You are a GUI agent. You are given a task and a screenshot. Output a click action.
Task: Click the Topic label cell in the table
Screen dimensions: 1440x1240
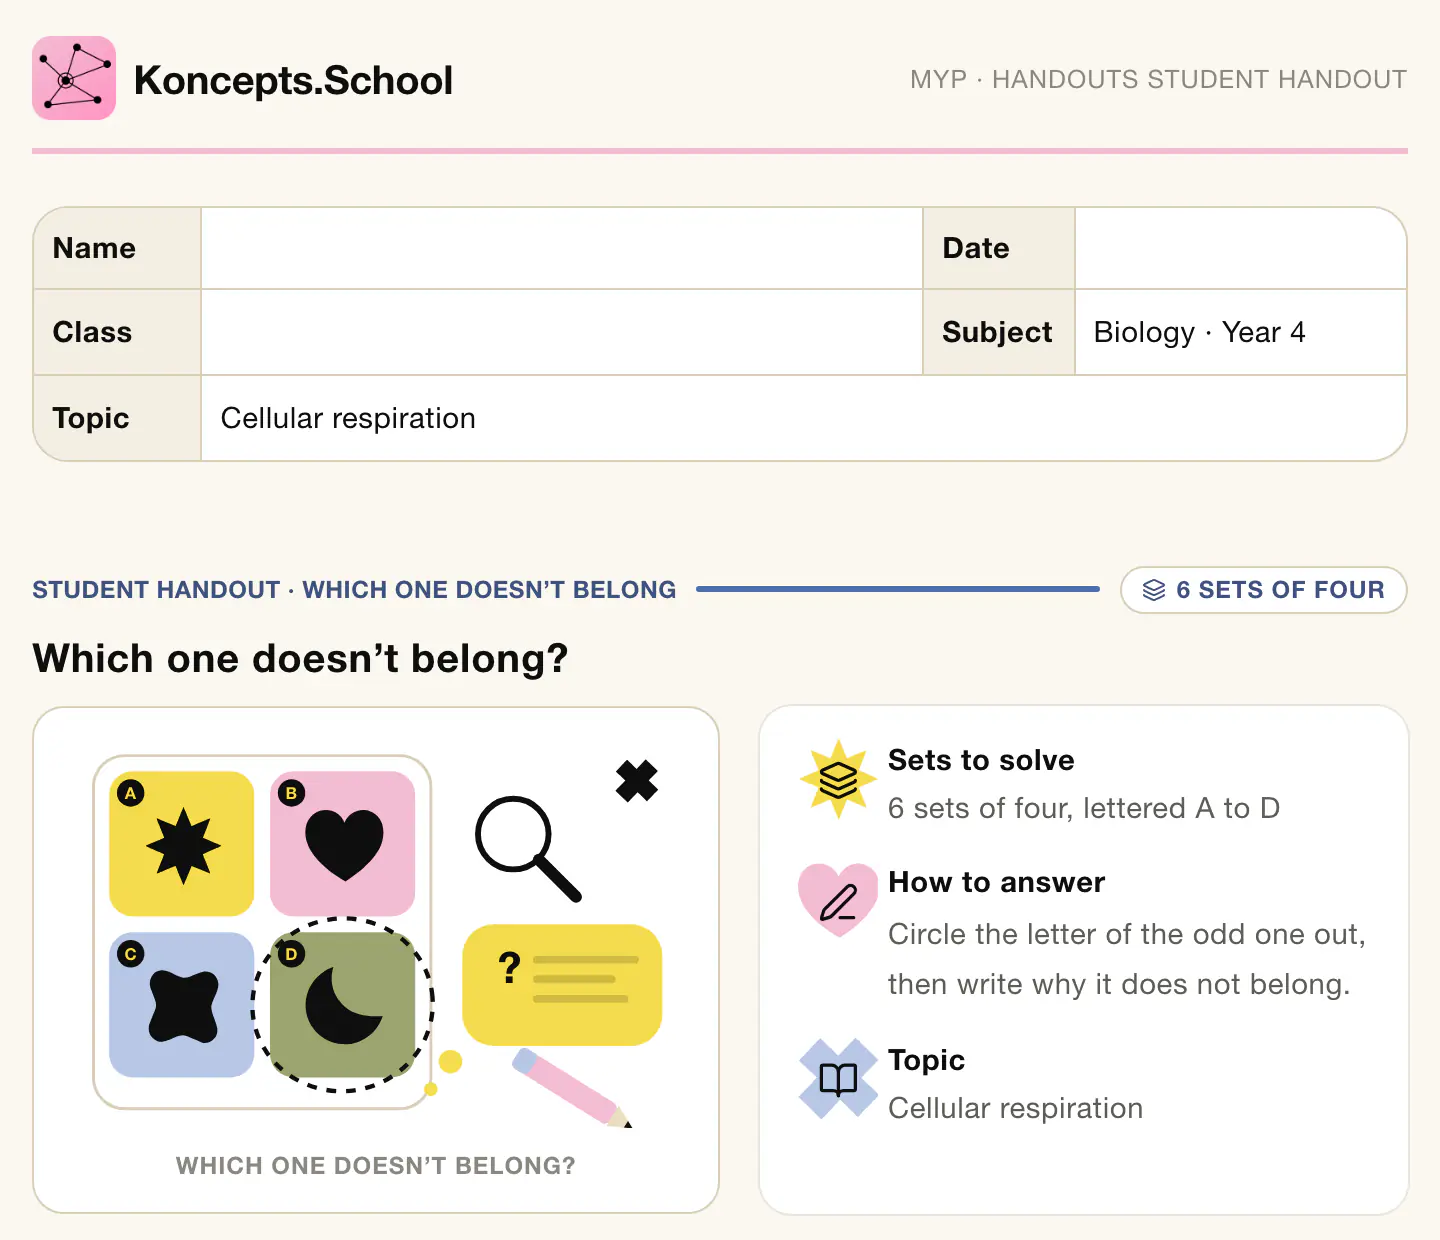pos(117,418)
